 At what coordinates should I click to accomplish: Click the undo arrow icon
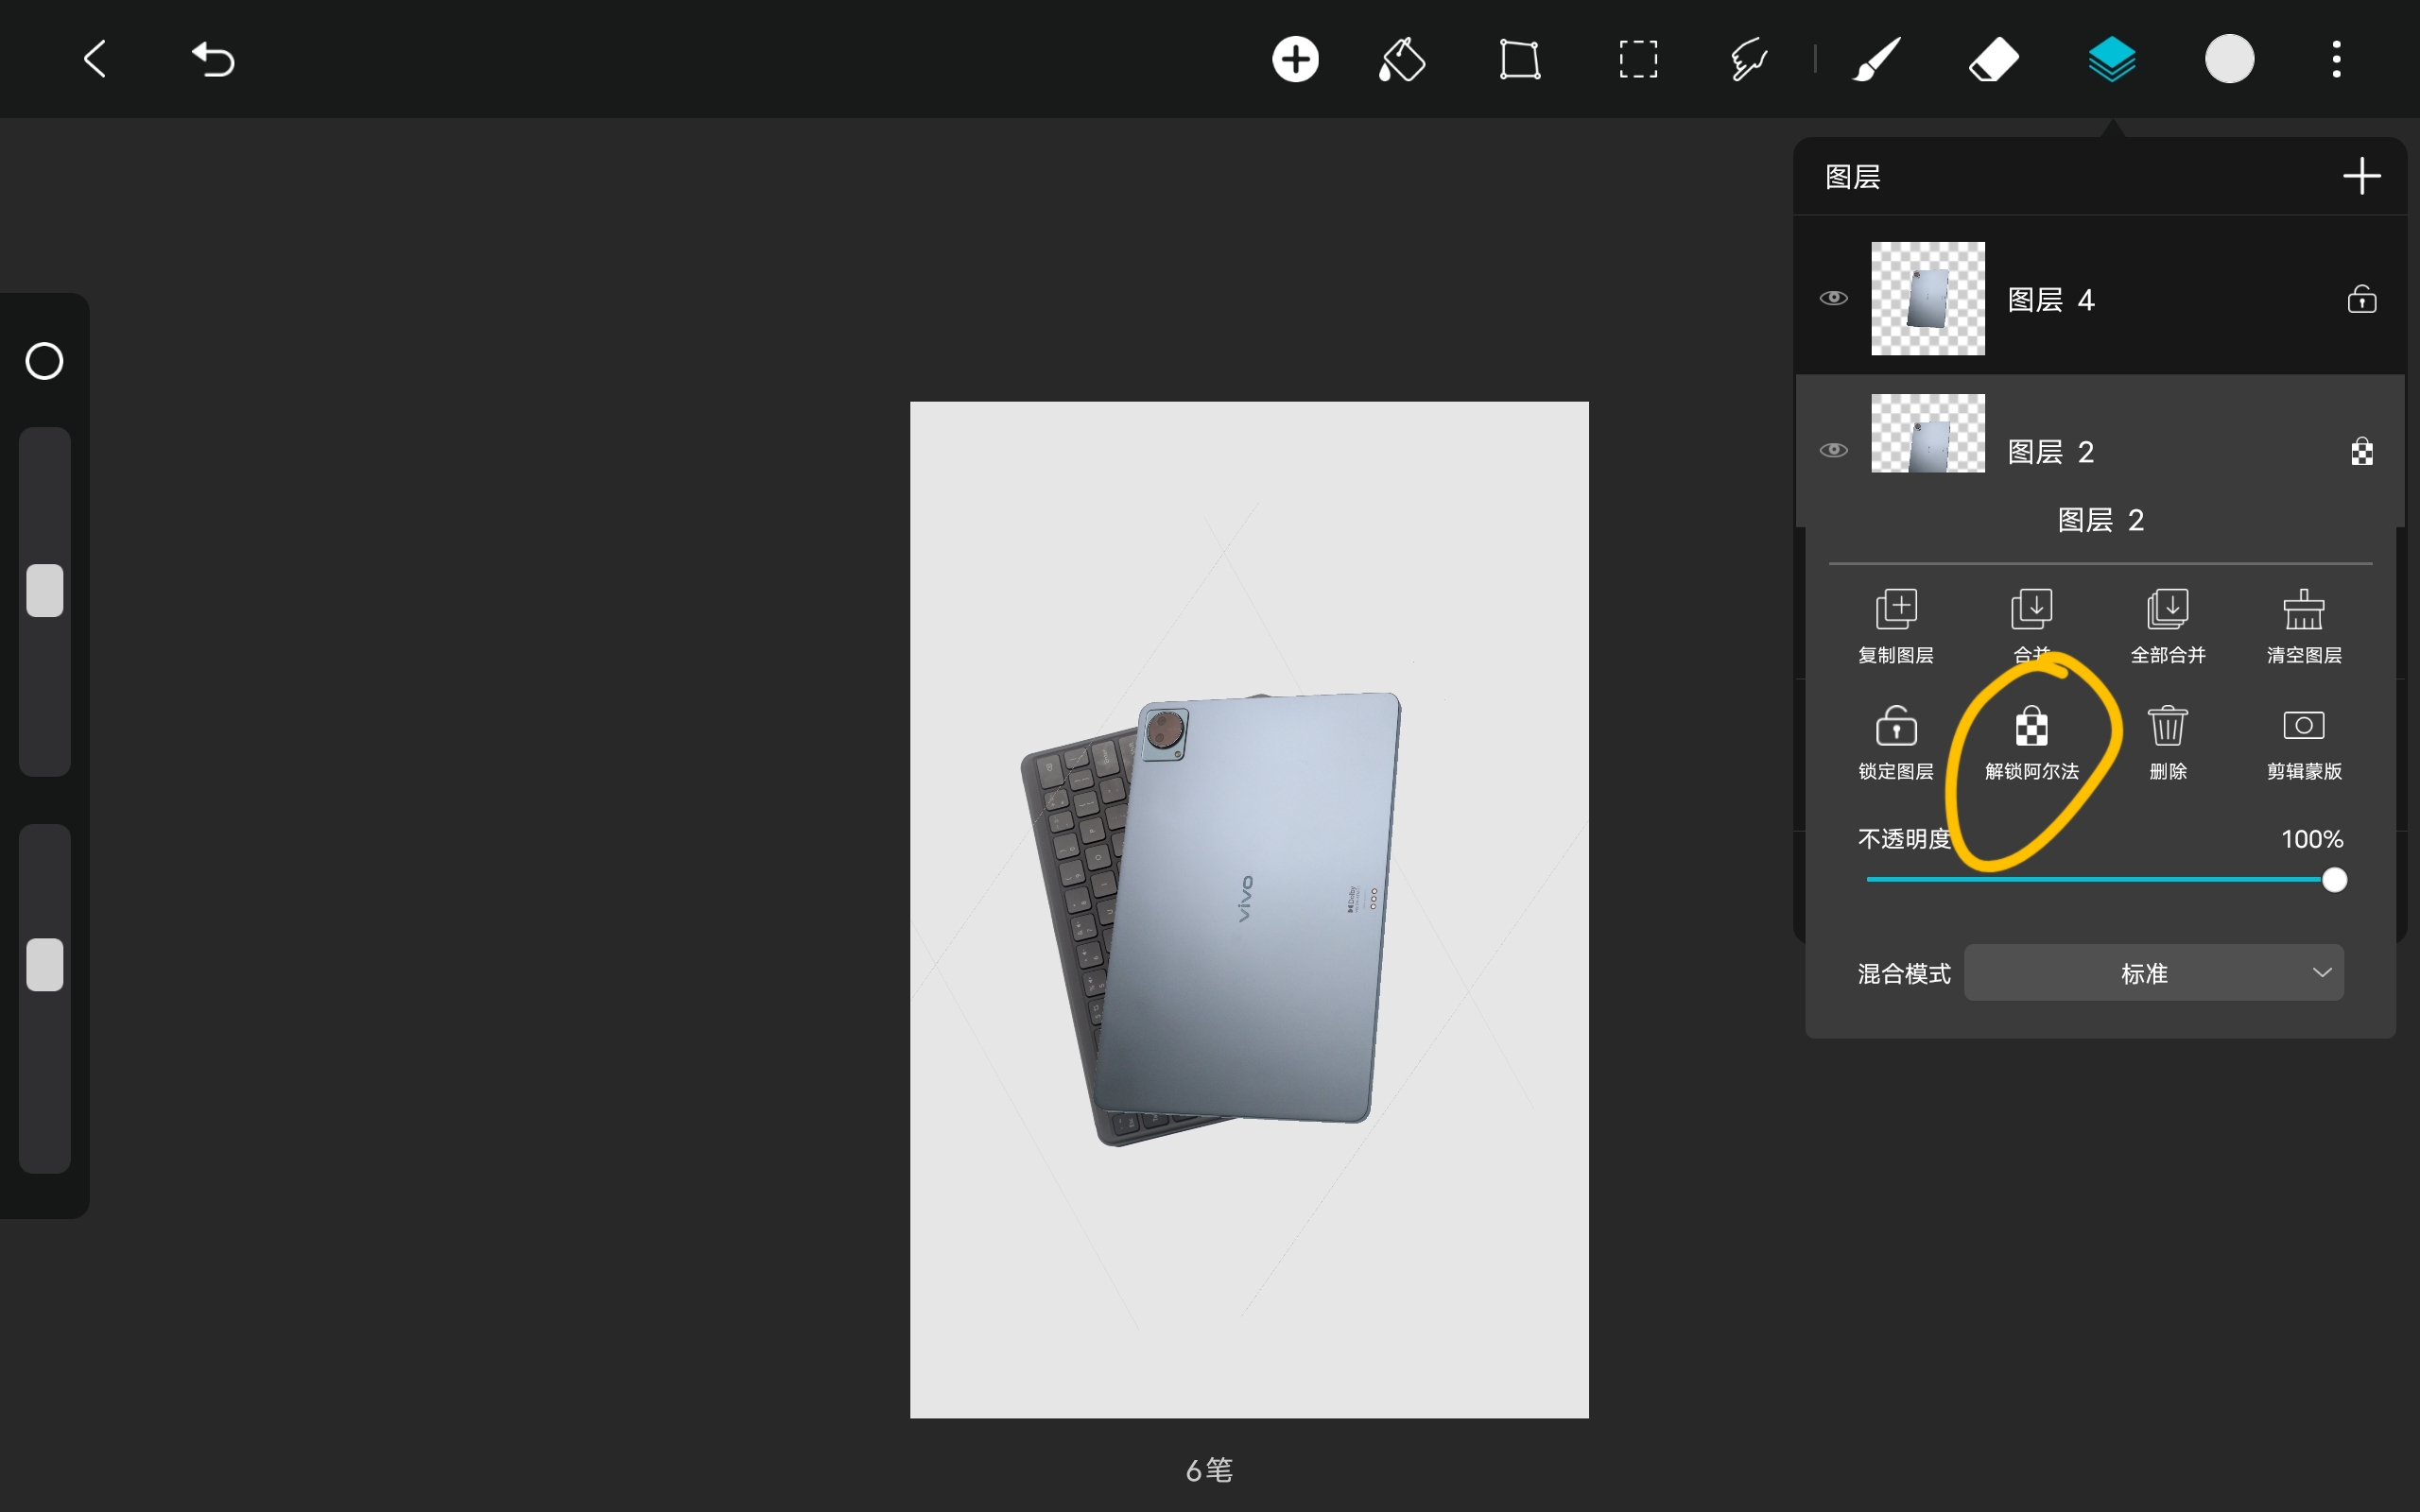coord(213,60)
